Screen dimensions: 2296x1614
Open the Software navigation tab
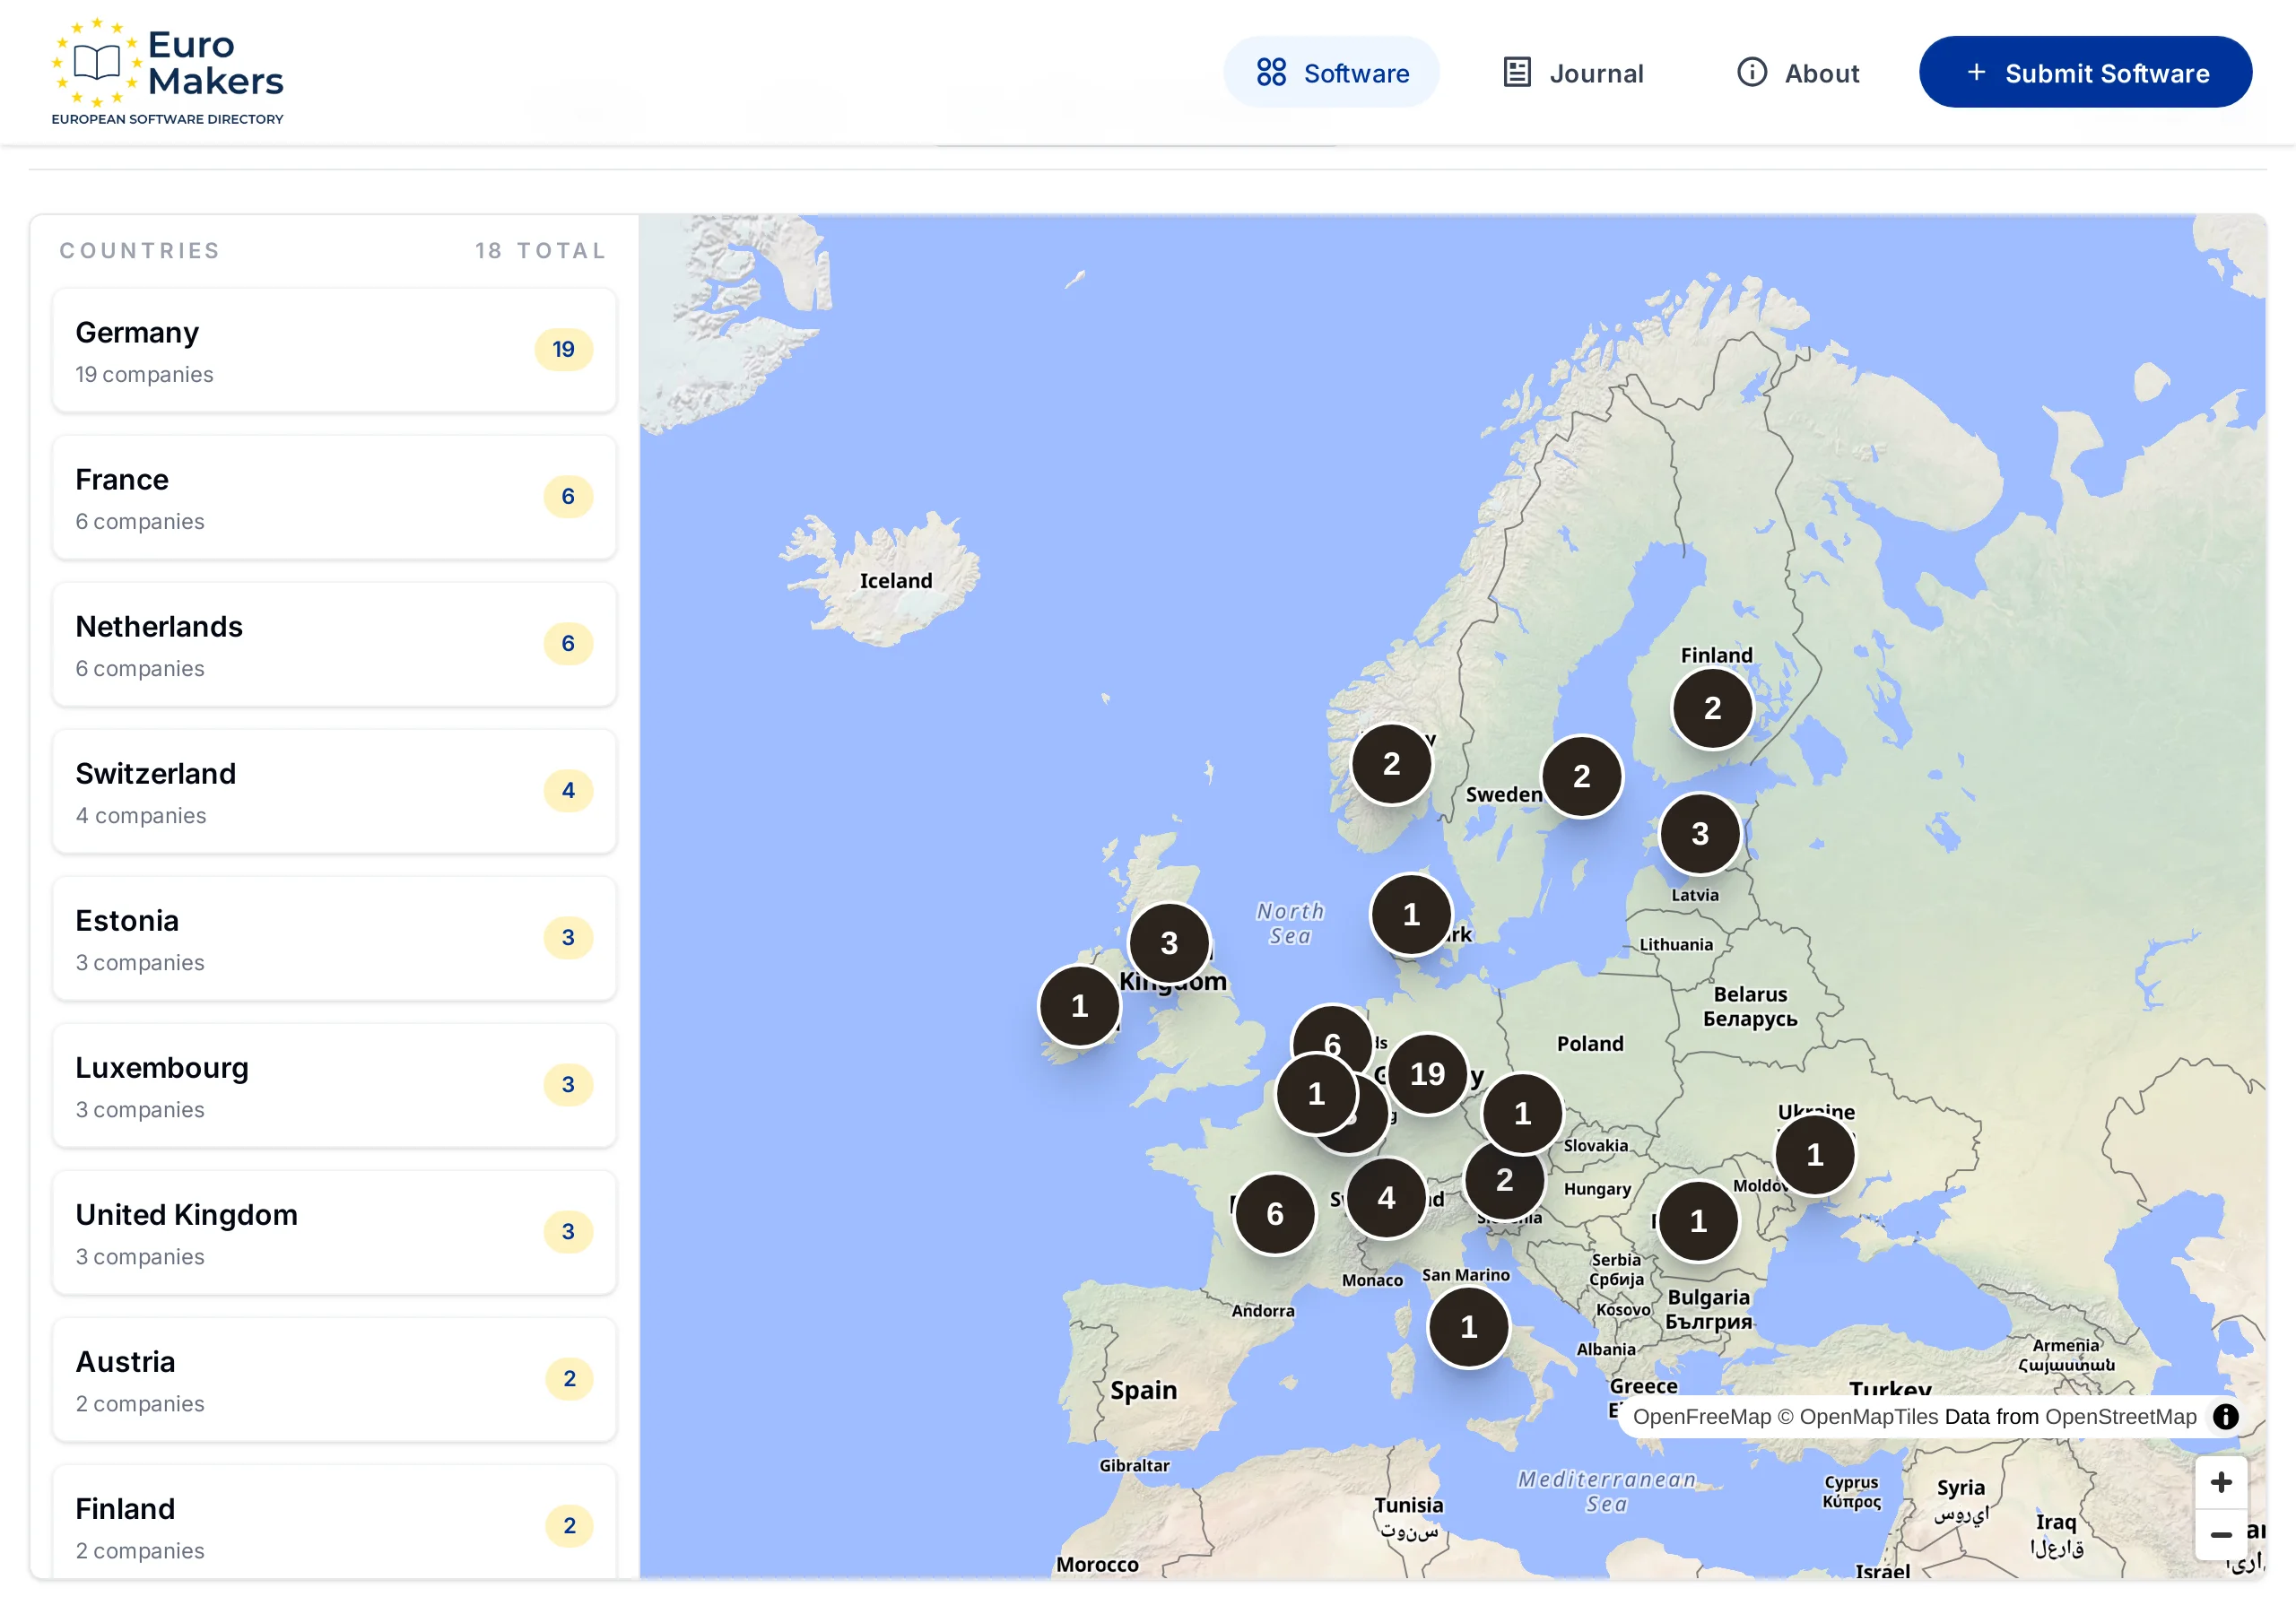[1331, 73]
